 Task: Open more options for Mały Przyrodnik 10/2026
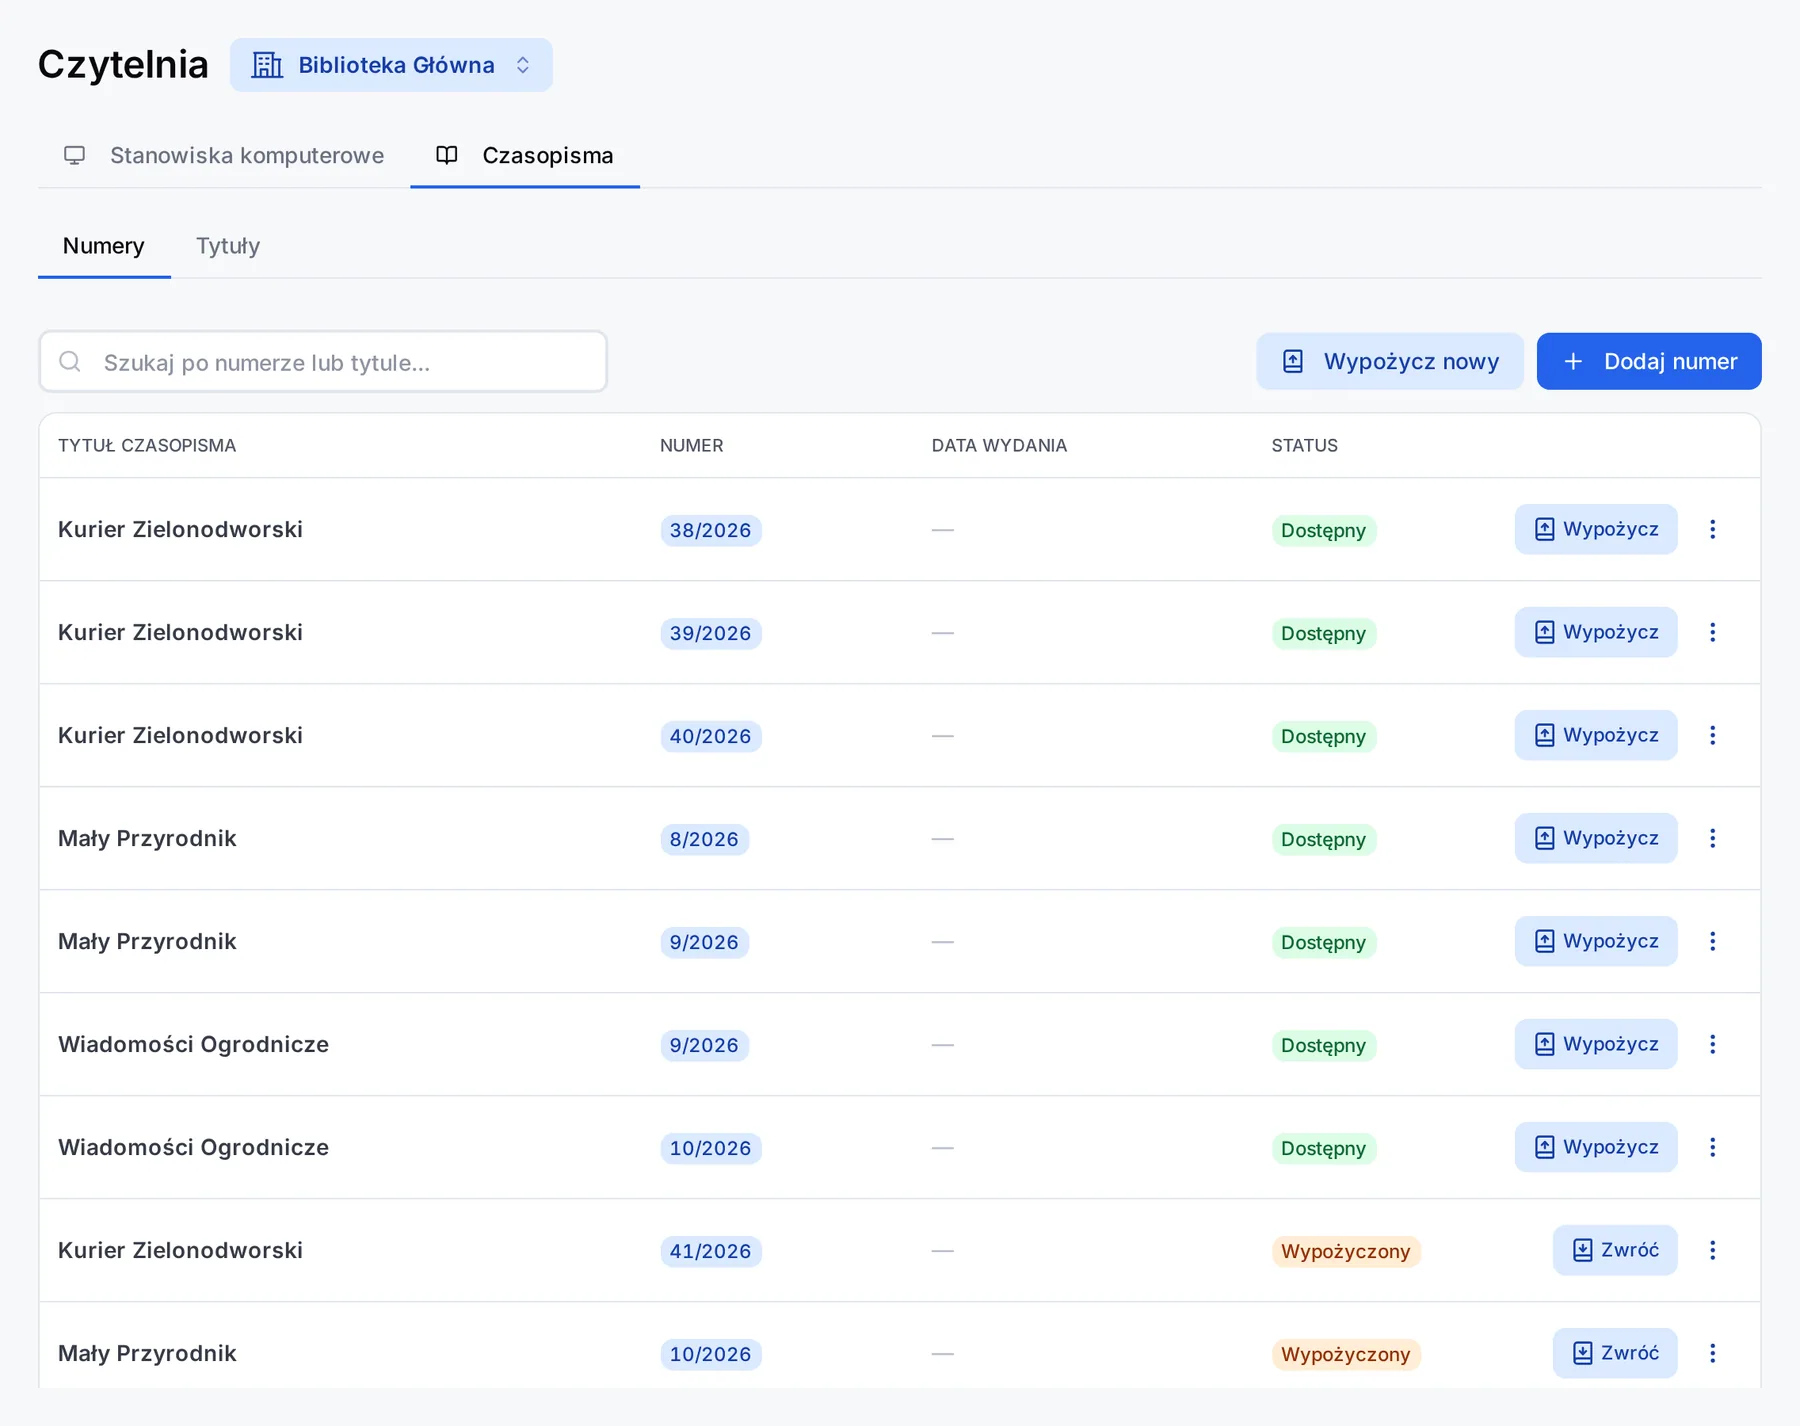pos(1712,1353)
